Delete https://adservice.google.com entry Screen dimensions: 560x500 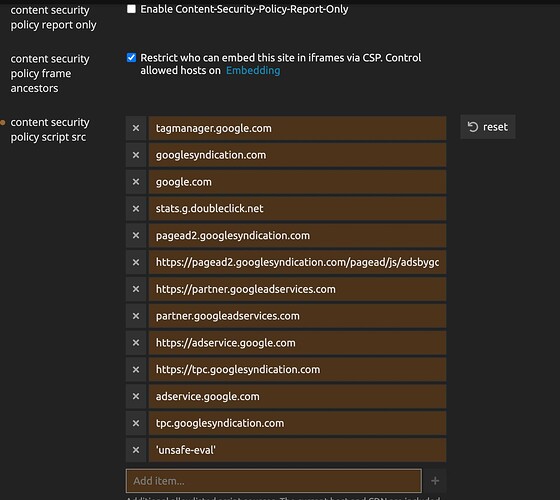point(136,342)
